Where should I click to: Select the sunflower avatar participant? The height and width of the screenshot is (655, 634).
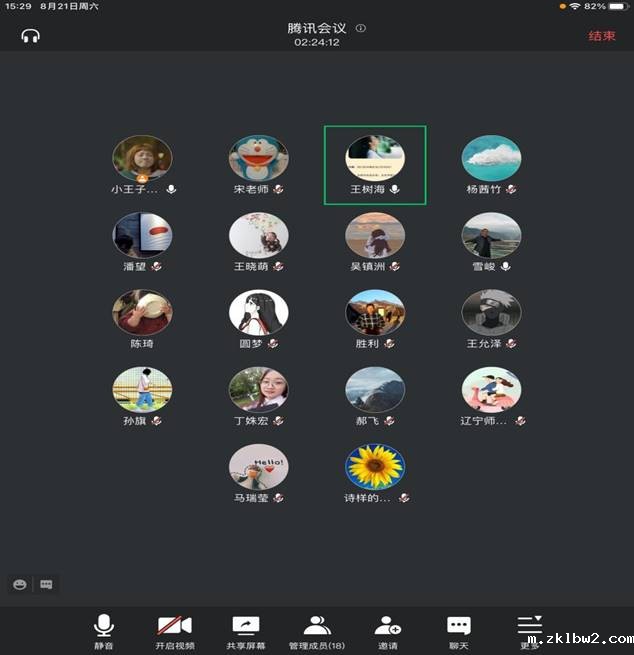[x=375, y=467]
